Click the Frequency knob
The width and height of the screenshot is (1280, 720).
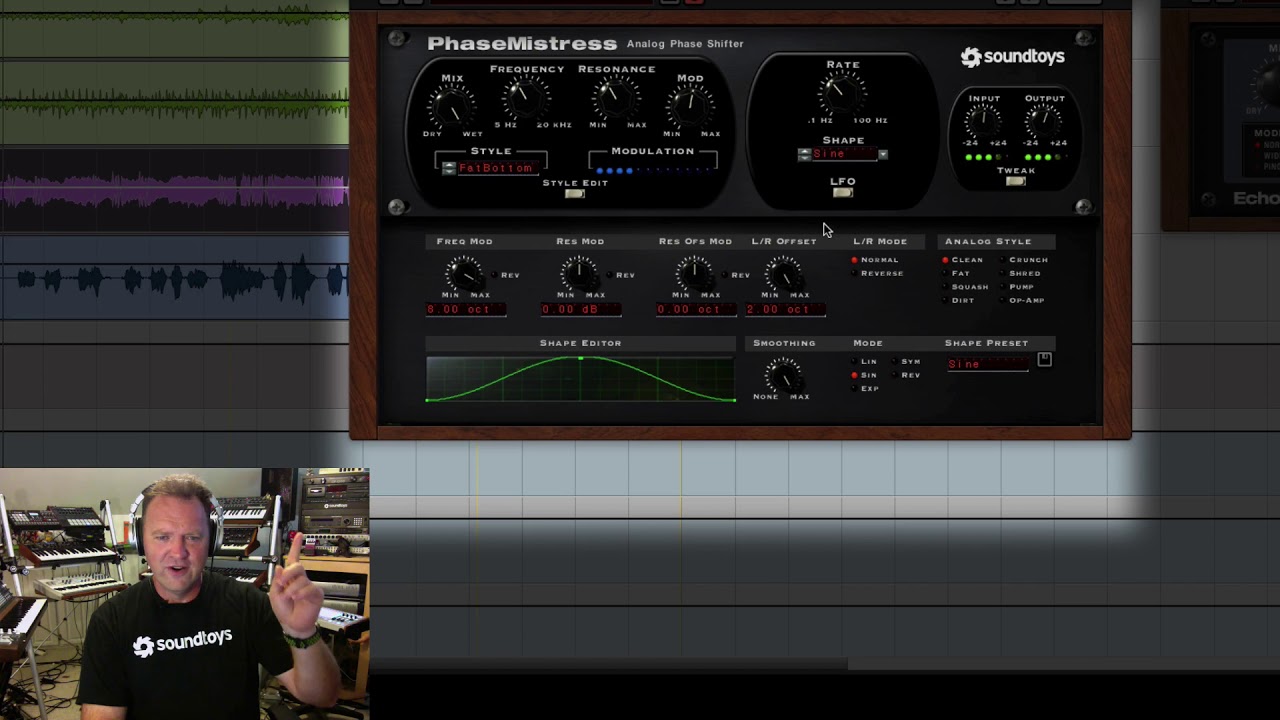[525, 99]
